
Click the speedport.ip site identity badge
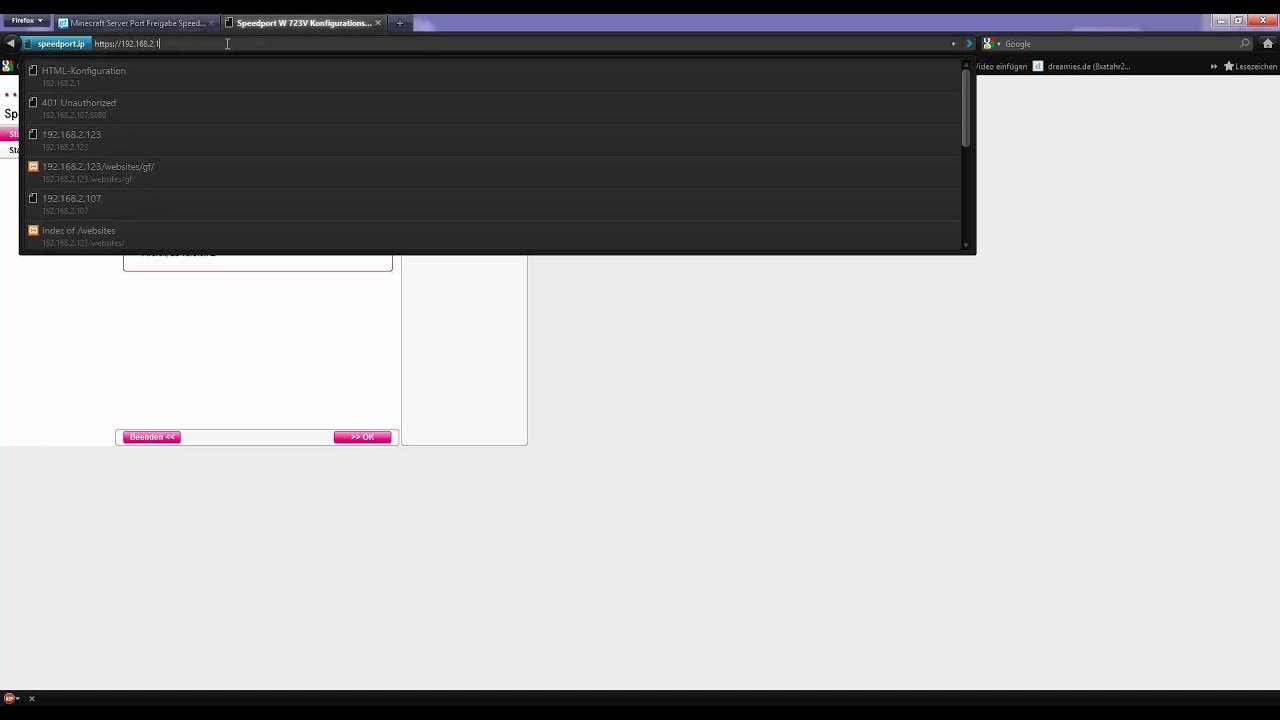pos(55,44)
